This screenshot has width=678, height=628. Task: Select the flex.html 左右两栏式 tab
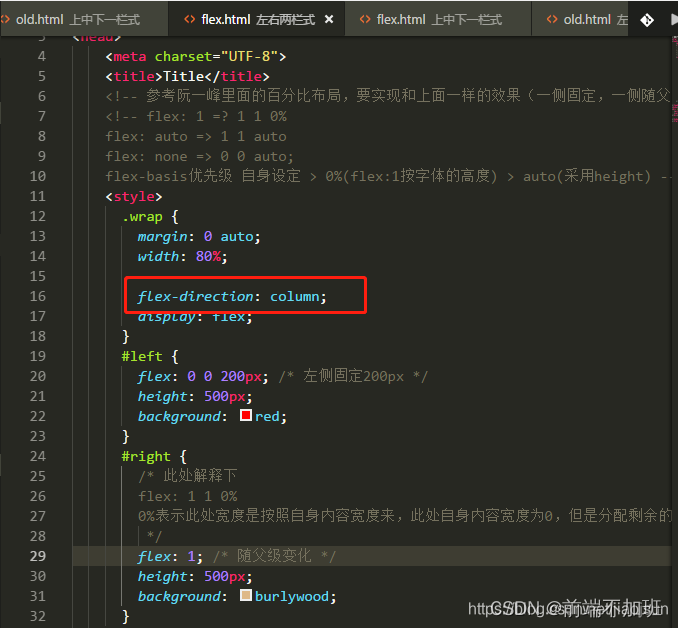(258, 20)
